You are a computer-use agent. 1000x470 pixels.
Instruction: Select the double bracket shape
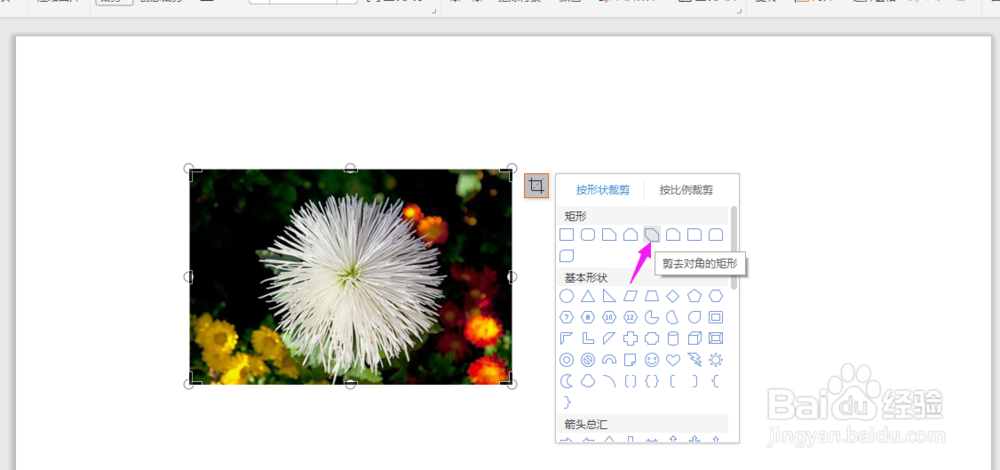pyautogui.click(x=631, y=381)
